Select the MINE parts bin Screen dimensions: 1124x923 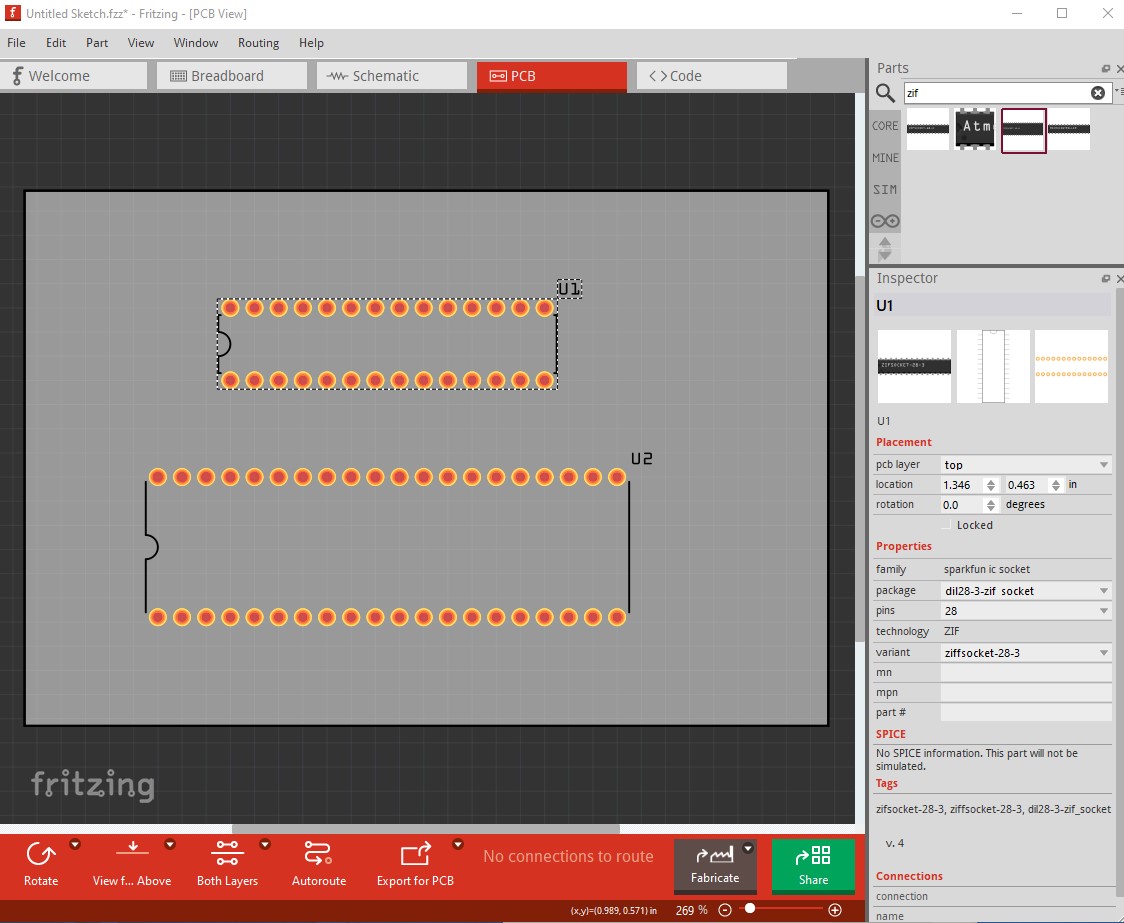pyautogui.click(x=885, y=158)
